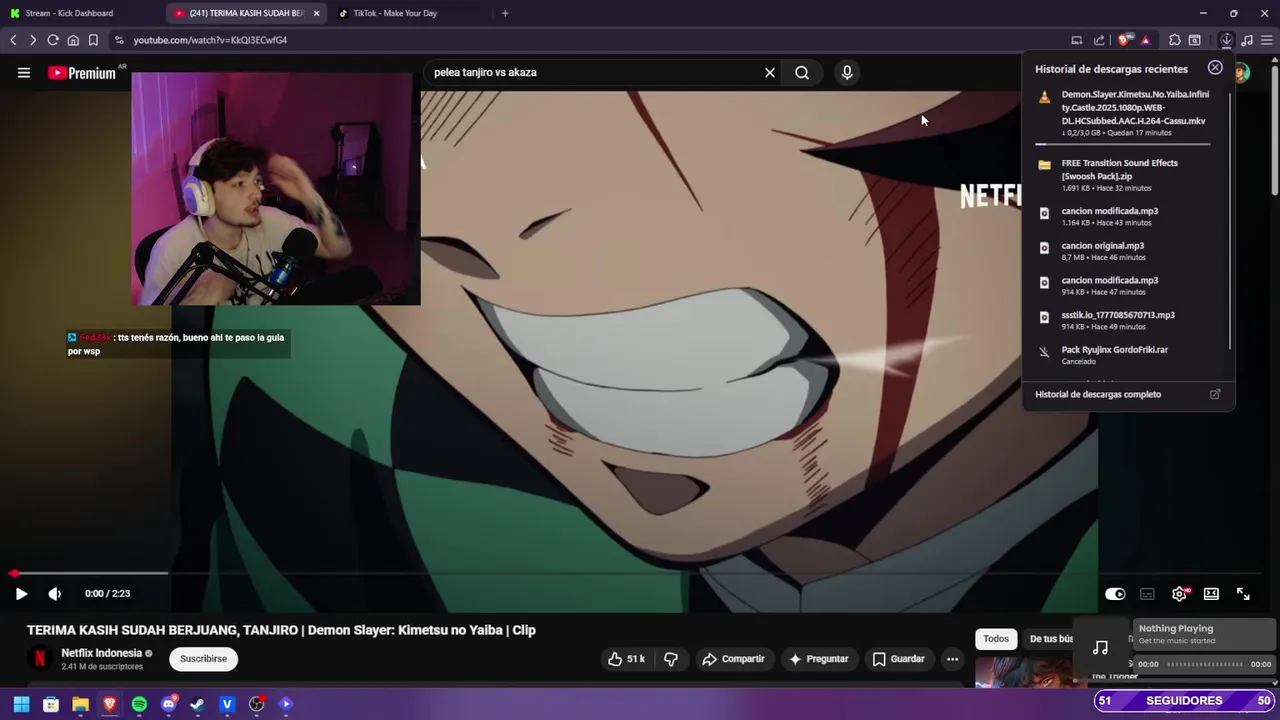Open File Explorer from taskbar
1280x720 pixels.
pos(80,704)
